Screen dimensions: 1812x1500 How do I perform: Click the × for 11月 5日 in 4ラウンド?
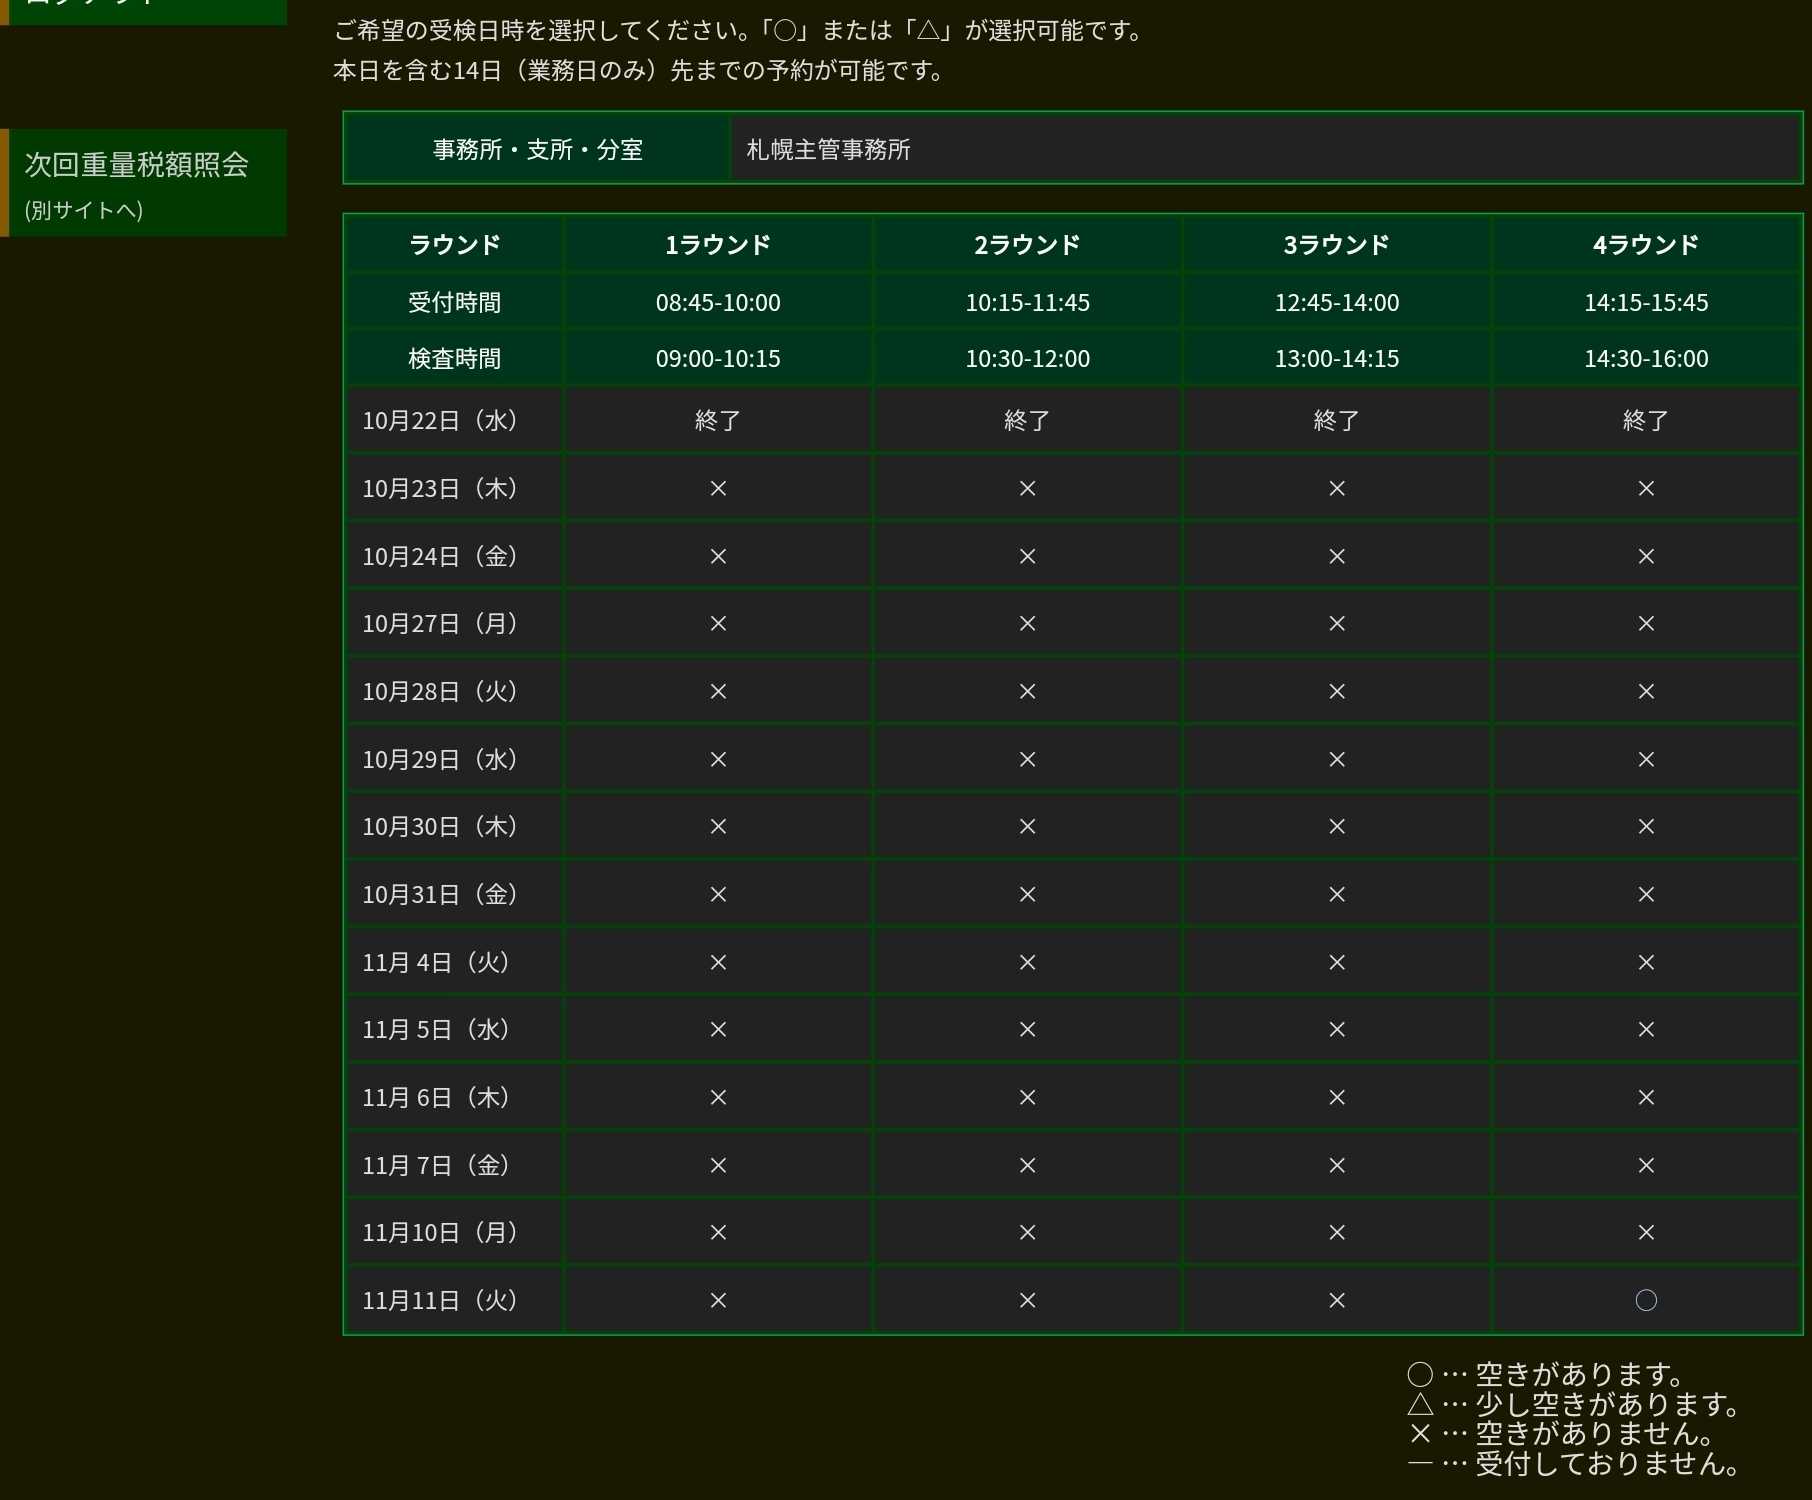1645,1029
